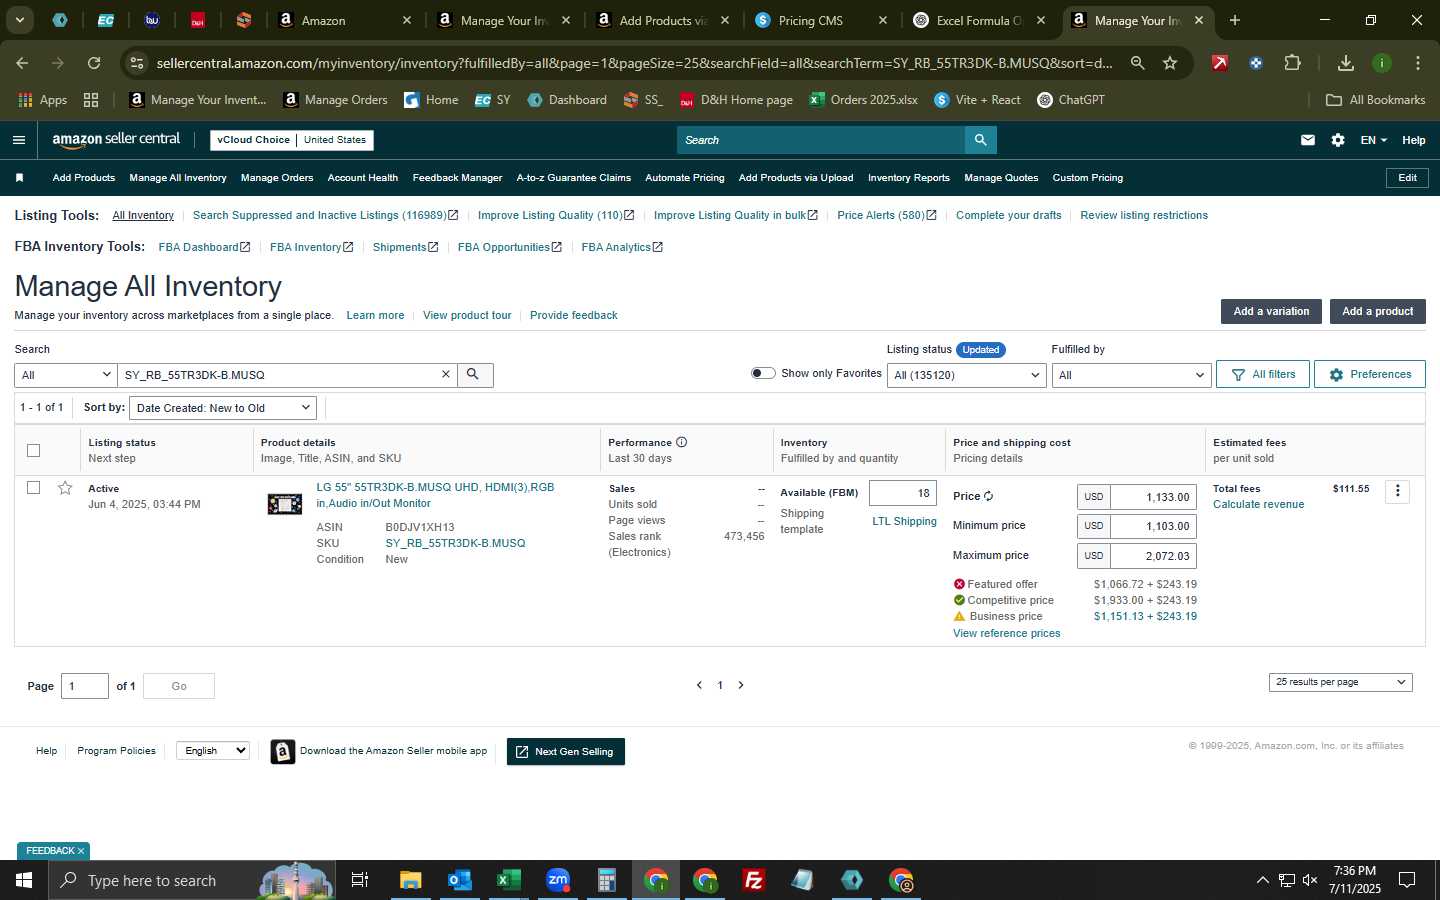Open the Preferences button
This screenshot has width=1440, height=900.
pyautogui.click(x=1370, y=374)
